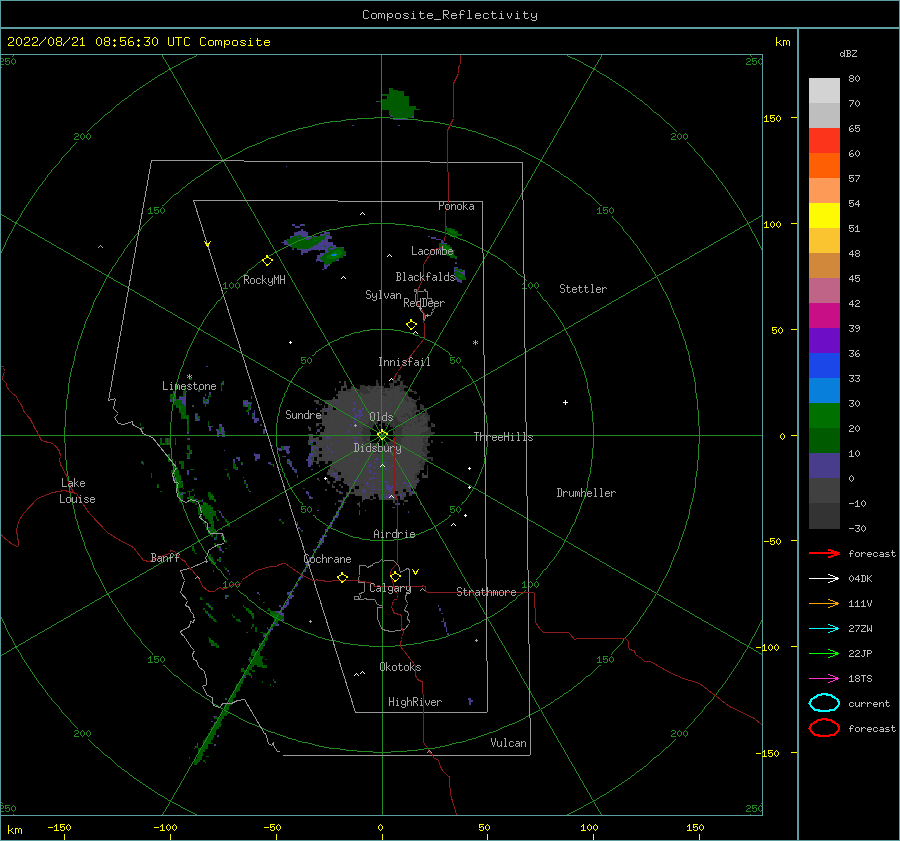Click the green echo blob north of Ponoka
Viewport: 900px width, 841px height.
click(397, 104)
